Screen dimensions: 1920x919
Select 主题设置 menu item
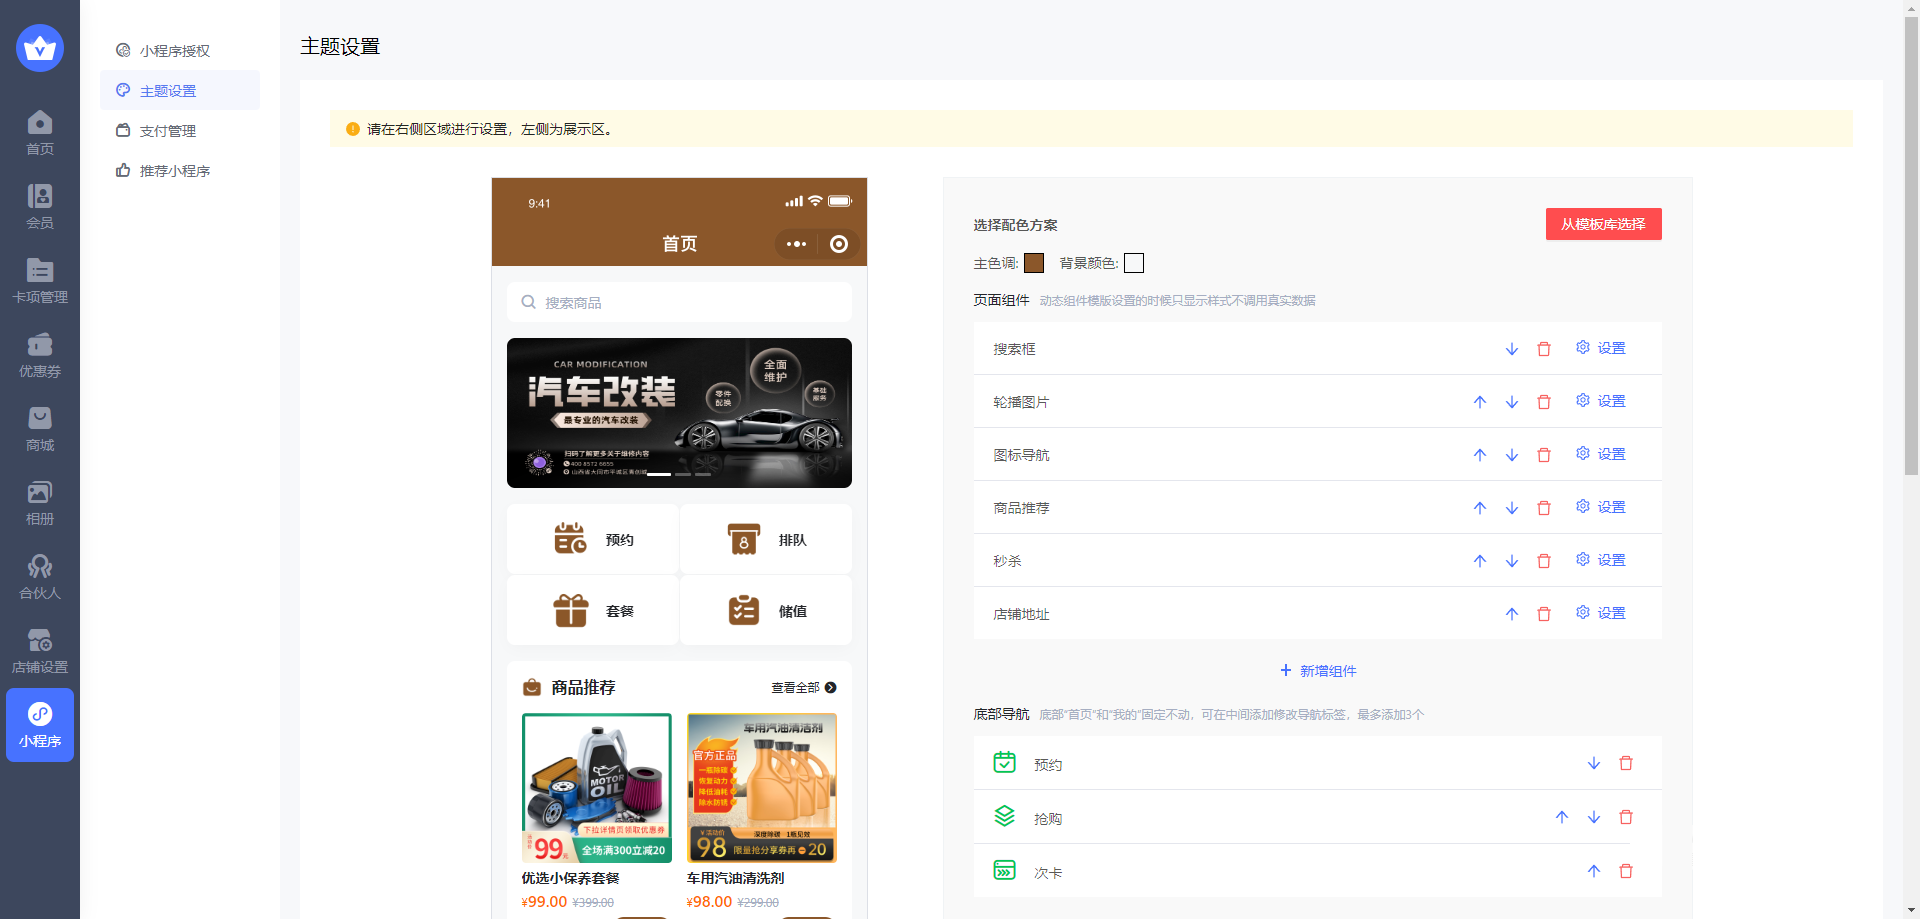(180, 90)
